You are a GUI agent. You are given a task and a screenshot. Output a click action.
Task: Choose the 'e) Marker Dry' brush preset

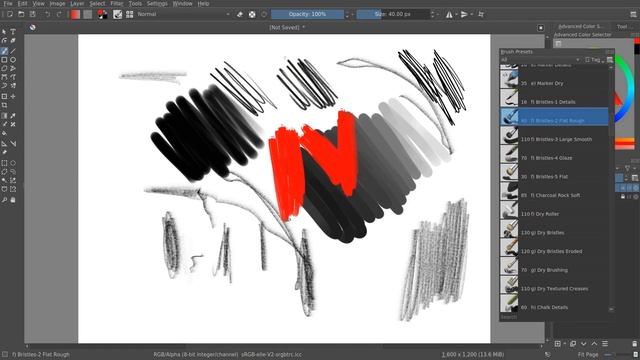pyautogui.click(x=554, y=79)
